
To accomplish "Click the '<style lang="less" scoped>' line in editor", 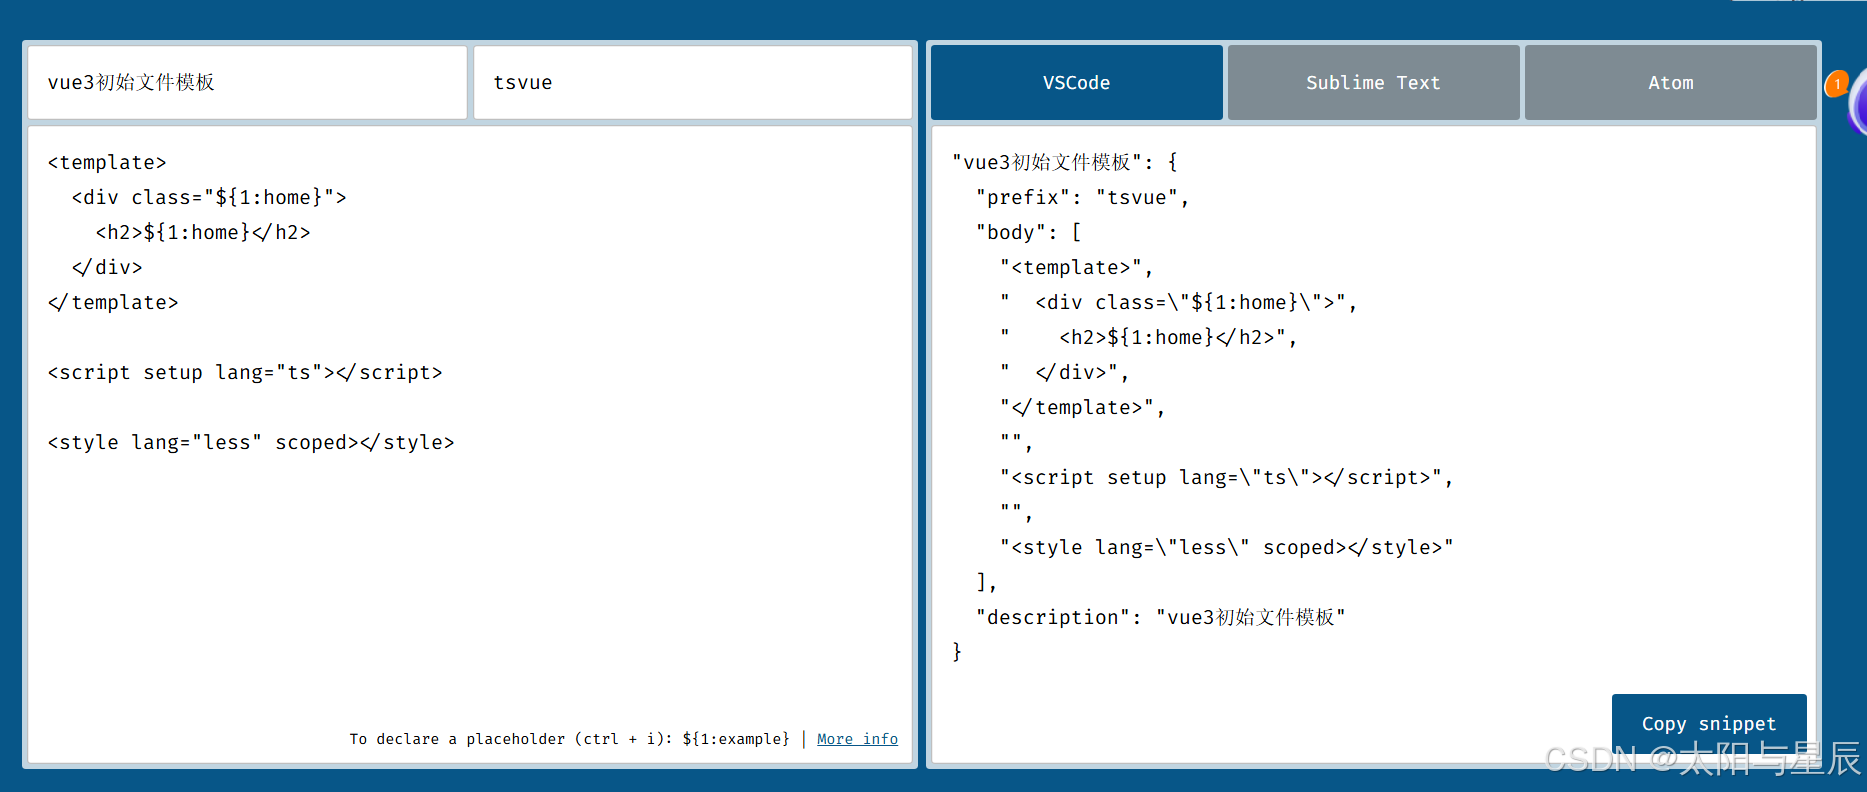I will [251, 442].
